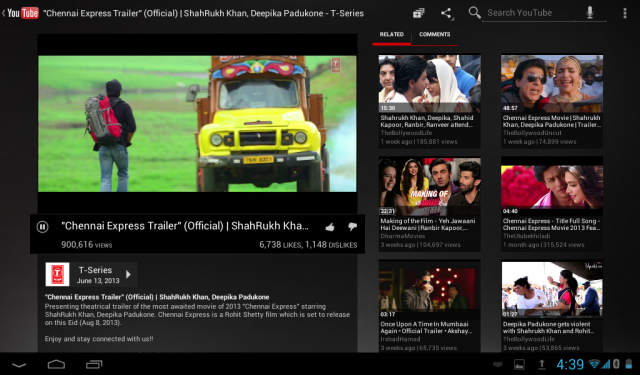Switch to the Related tab

391,34
